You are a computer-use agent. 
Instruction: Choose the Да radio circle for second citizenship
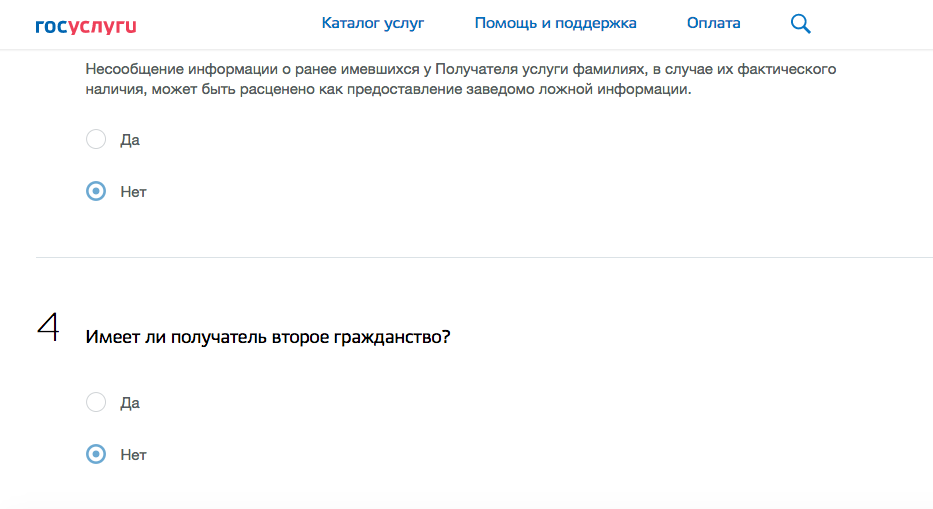tap(96, 402)
